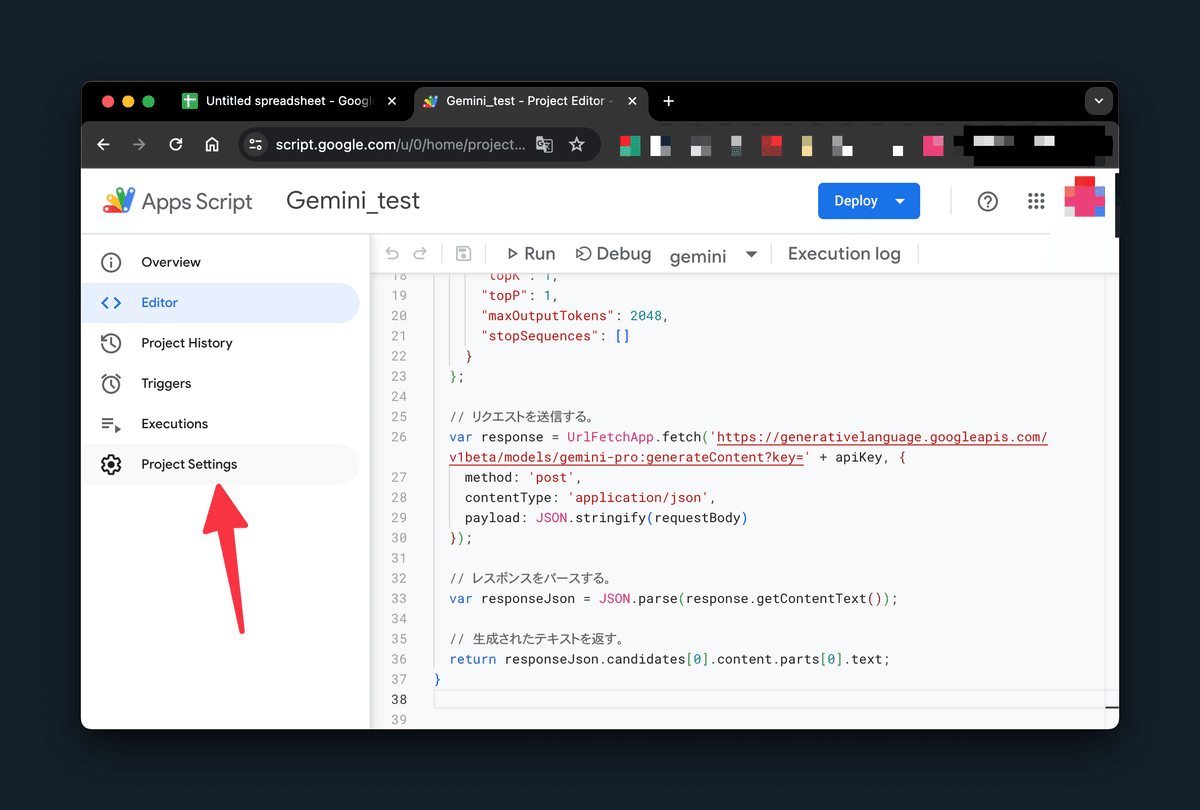Select the Editor code brackets icon
Image resolution: width=1200 pixels, height=810 pixels.
point(111,303)
